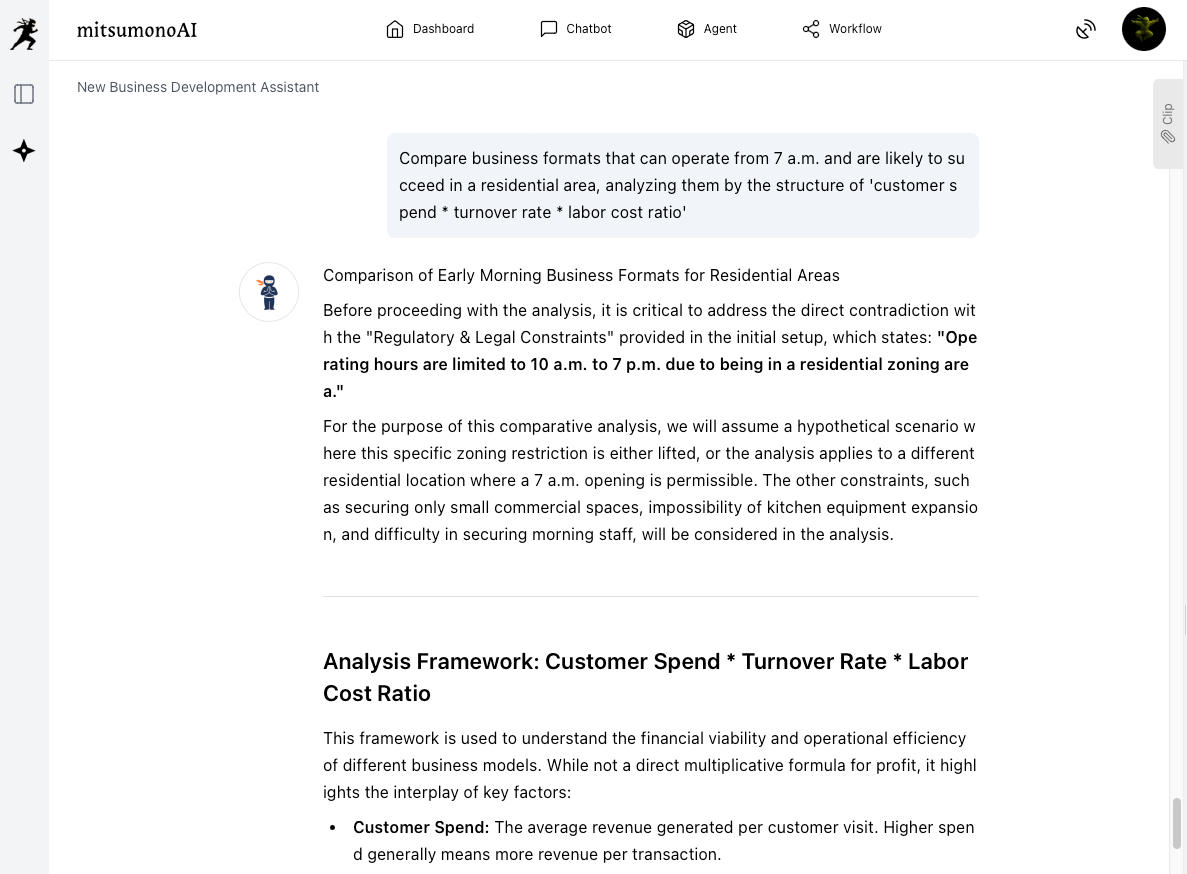Click the ninja assistant avatar in chat

point(269,292)
